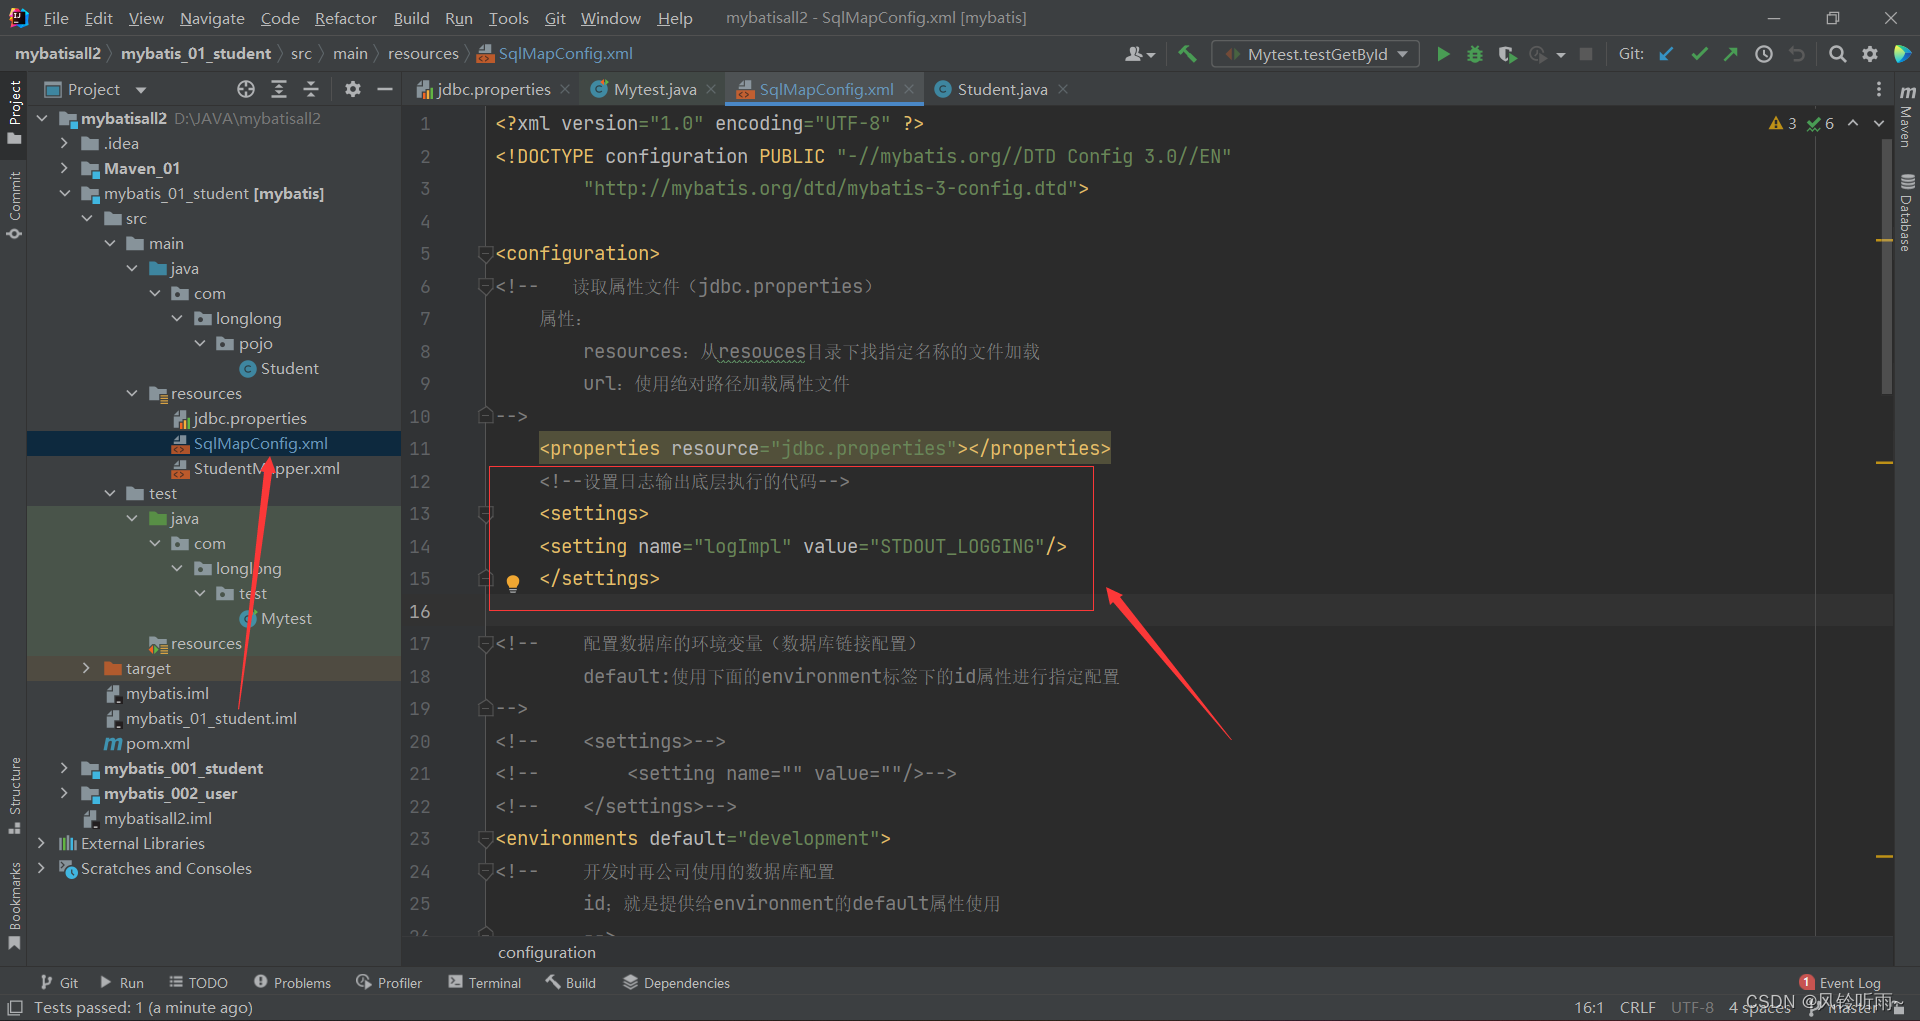Open Project panel options gear

(353, 89)
